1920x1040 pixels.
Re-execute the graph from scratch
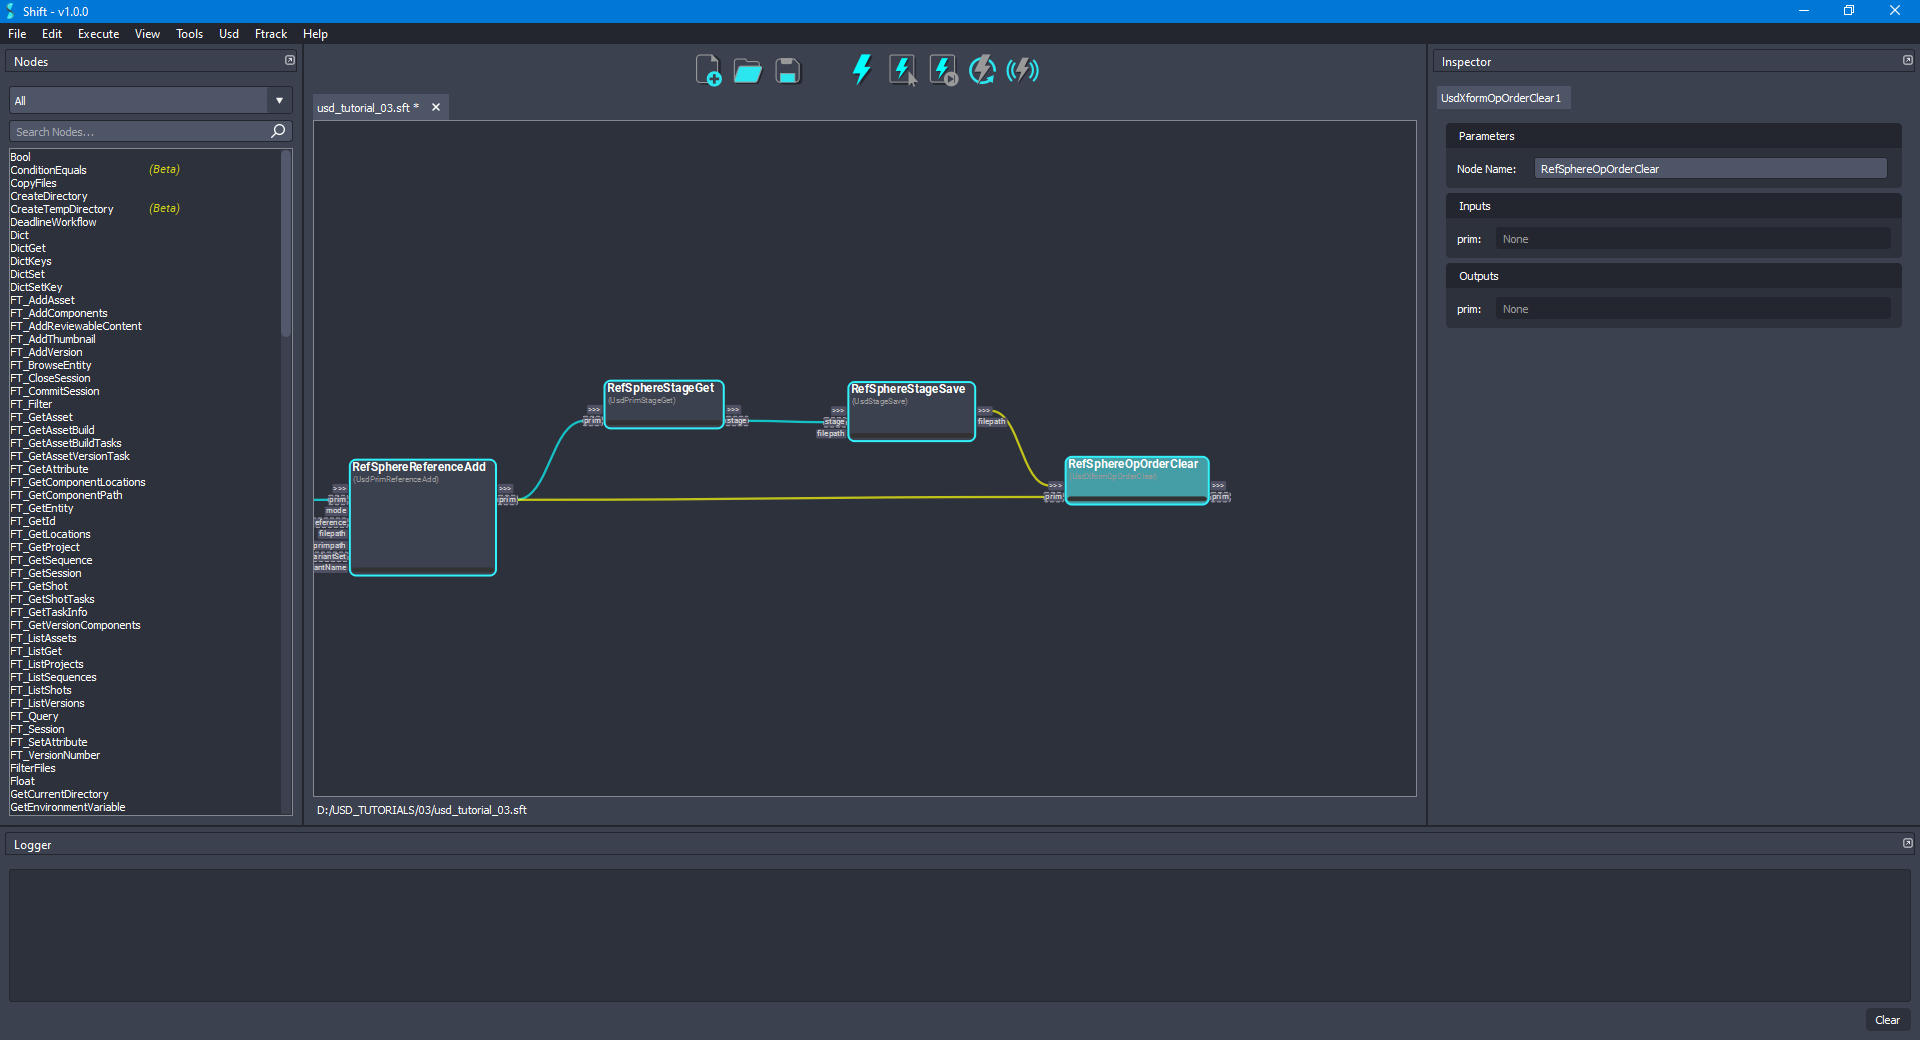click(x=982, y=70)
